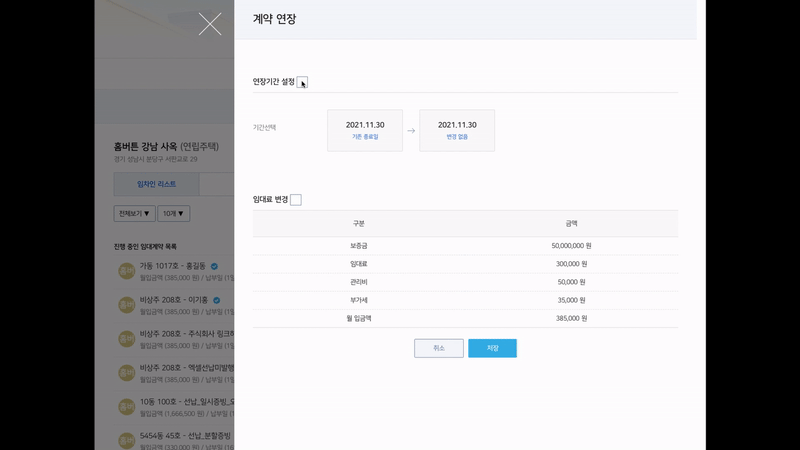Click the 홈버 avatar icon for 홍길동
The width and height of the screenshot is (800, 450).
pyautogui.click(x=127, y=271)
